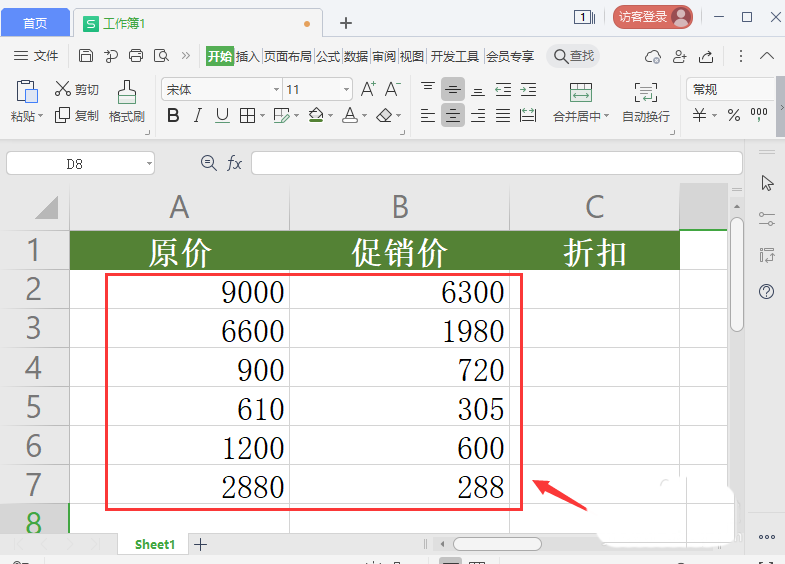Click the fx insert function icon
This screenshot has width=785, height=564.
pyautogui.click(x=234, y=163)
